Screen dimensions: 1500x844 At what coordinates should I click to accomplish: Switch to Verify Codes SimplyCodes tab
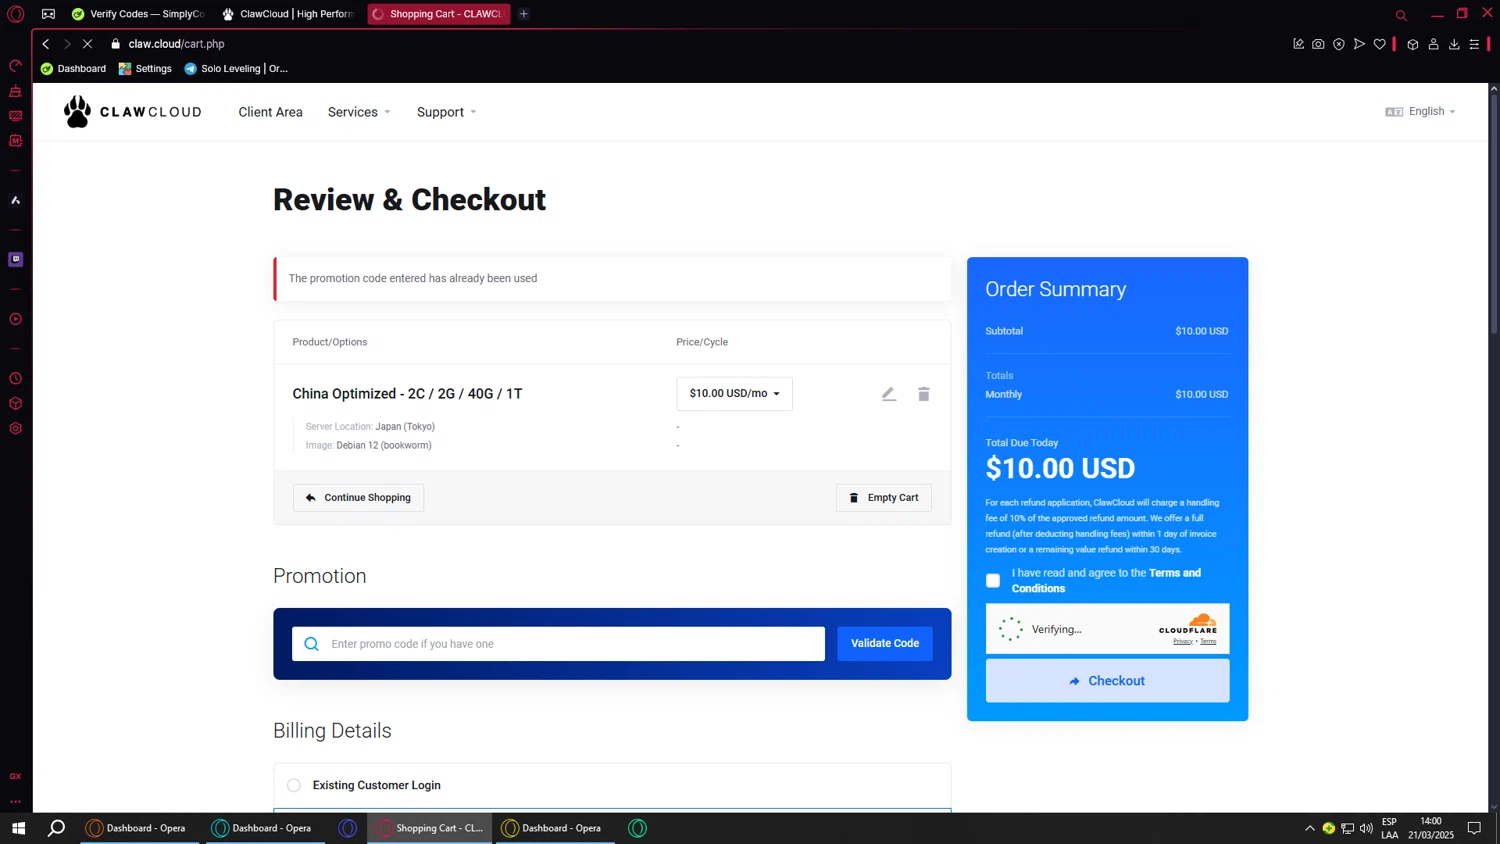(x=138, y=14)
